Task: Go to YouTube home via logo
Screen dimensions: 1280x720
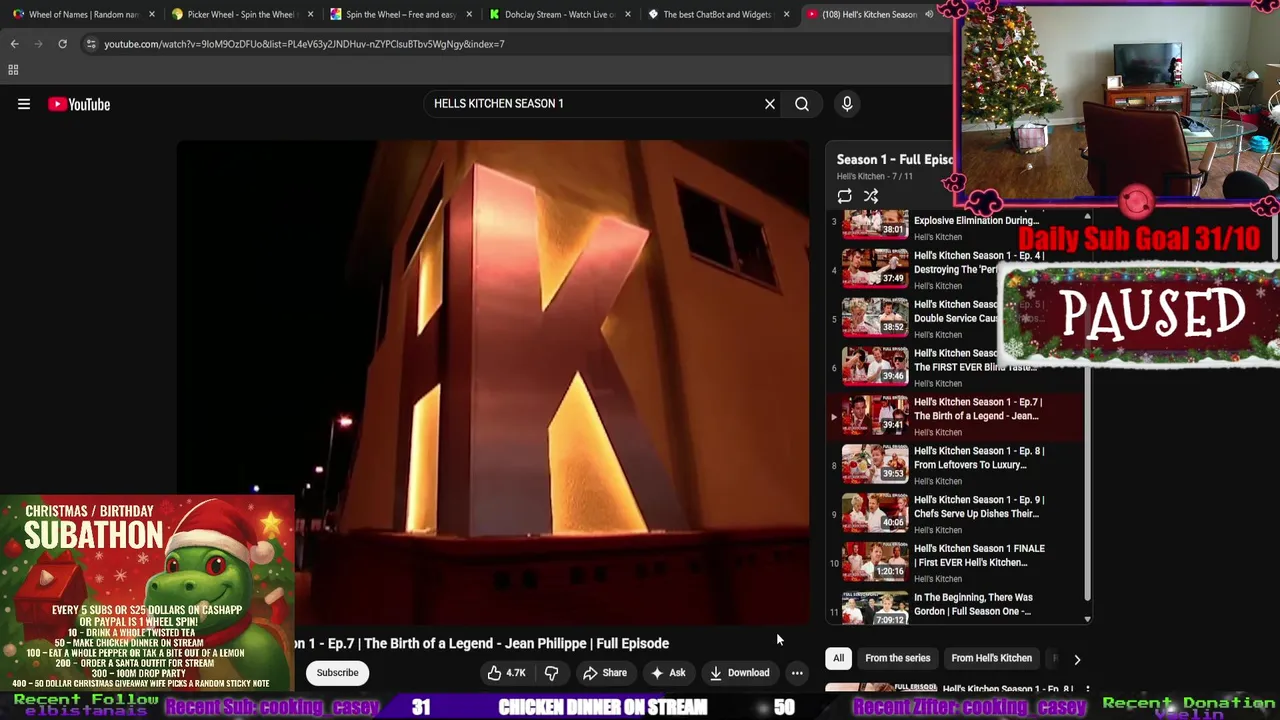Action: coord(79,104)
